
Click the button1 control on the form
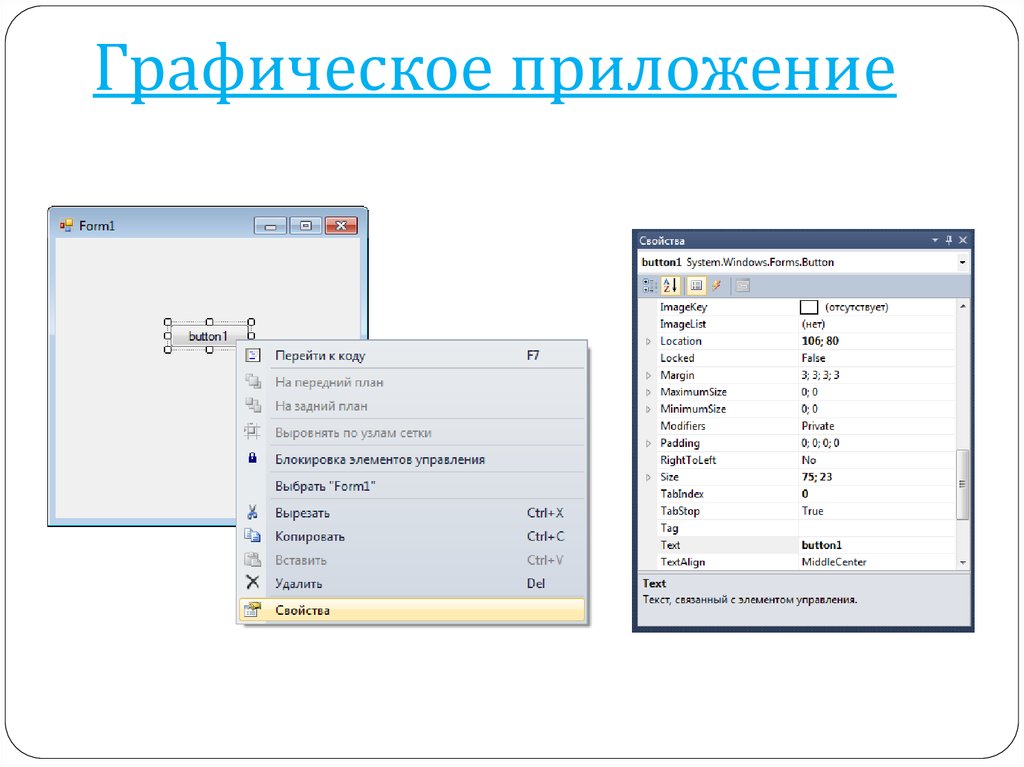(x=208, y=336)
